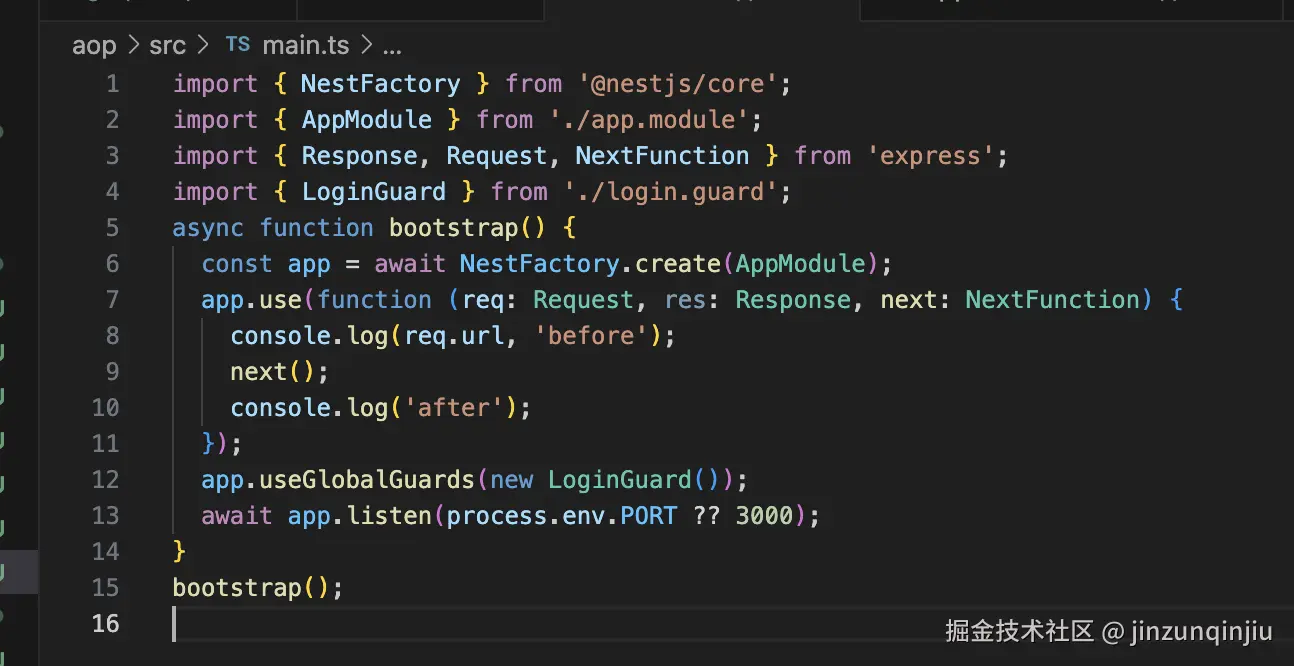
Task: Click the await keyword on line 13
Action: (x=237, y=516)
